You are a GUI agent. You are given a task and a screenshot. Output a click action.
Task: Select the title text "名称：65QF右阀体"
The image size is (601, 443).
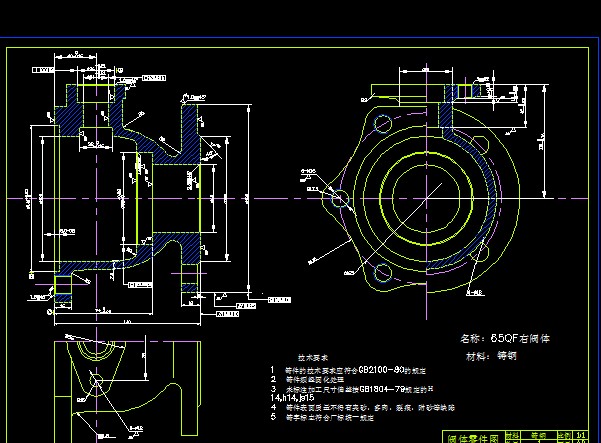pos(505,338)
